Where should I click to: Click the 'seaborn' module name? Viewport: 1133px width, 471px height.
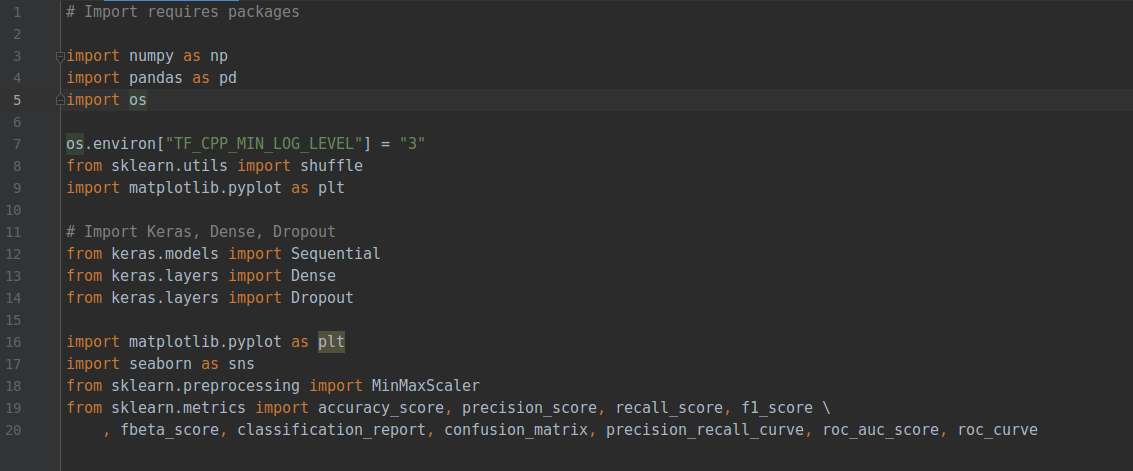click(161, 364)
